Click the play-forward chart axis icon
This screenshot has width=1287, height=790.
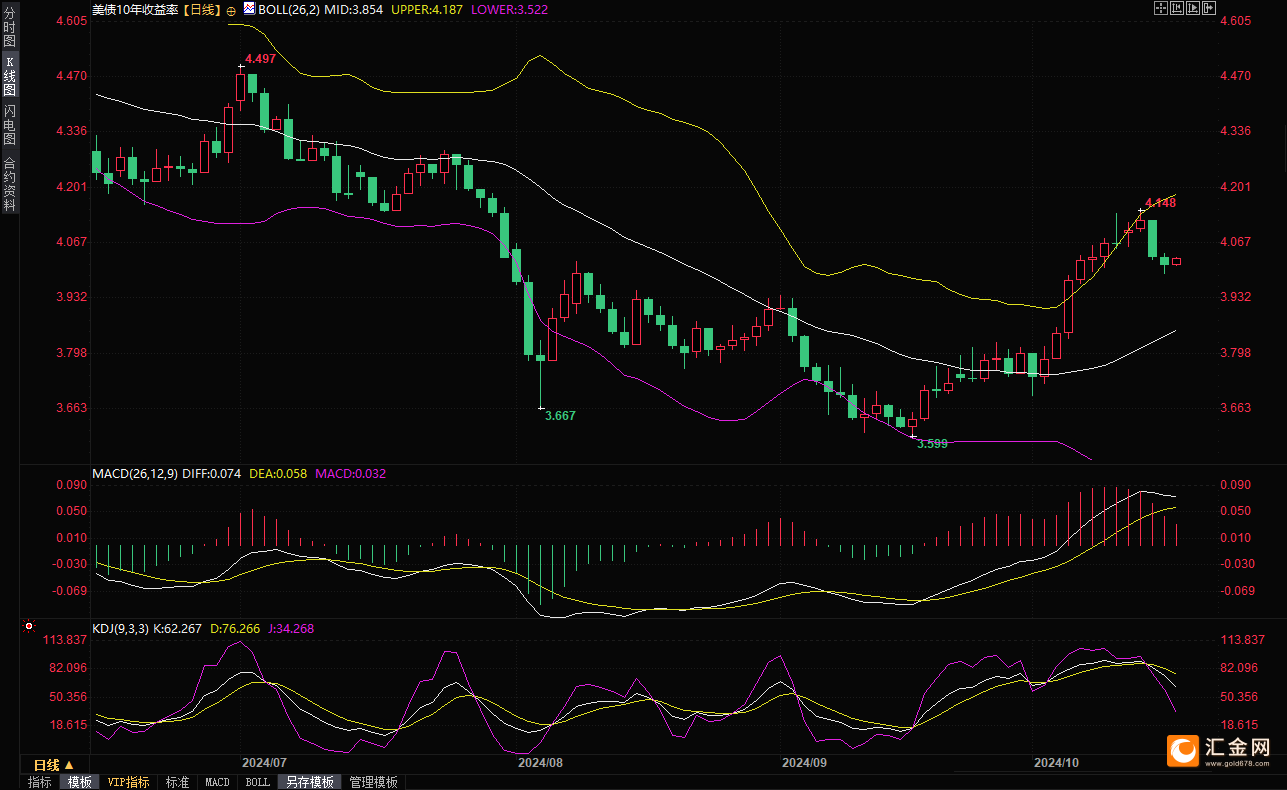coord(1193,8)
